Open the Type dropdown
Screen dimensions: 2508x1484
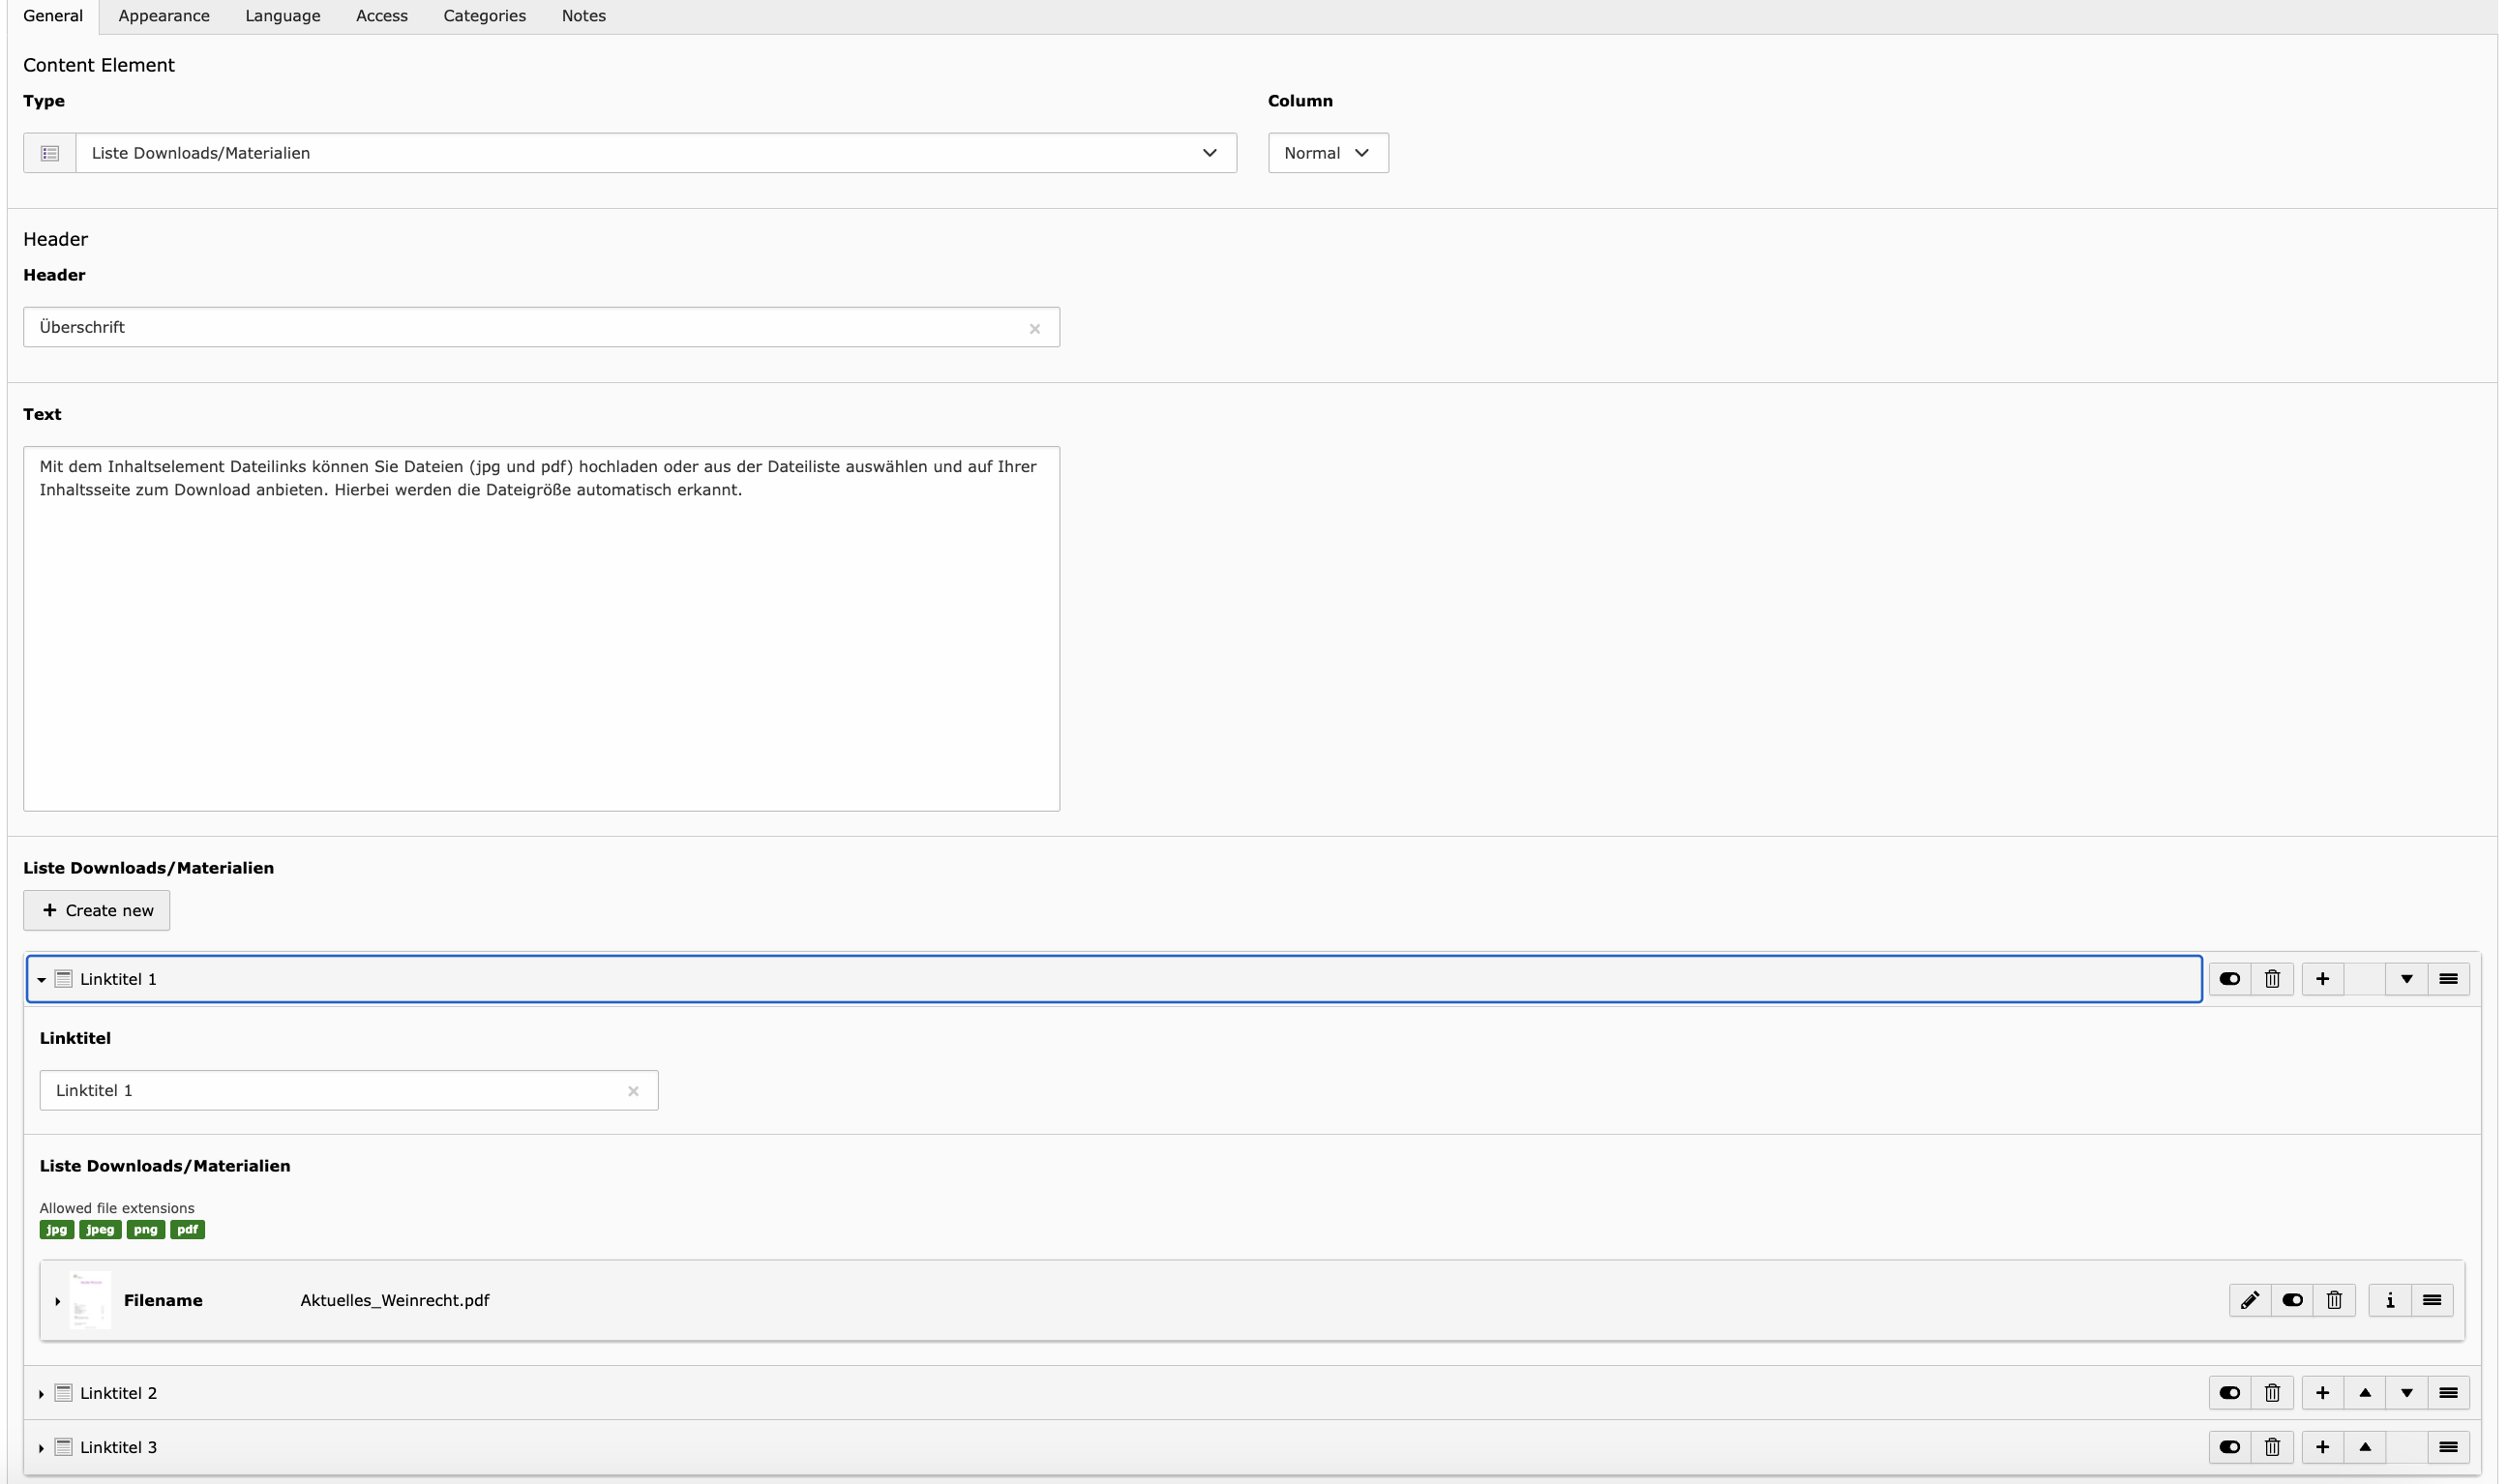[x=655, y=153]
